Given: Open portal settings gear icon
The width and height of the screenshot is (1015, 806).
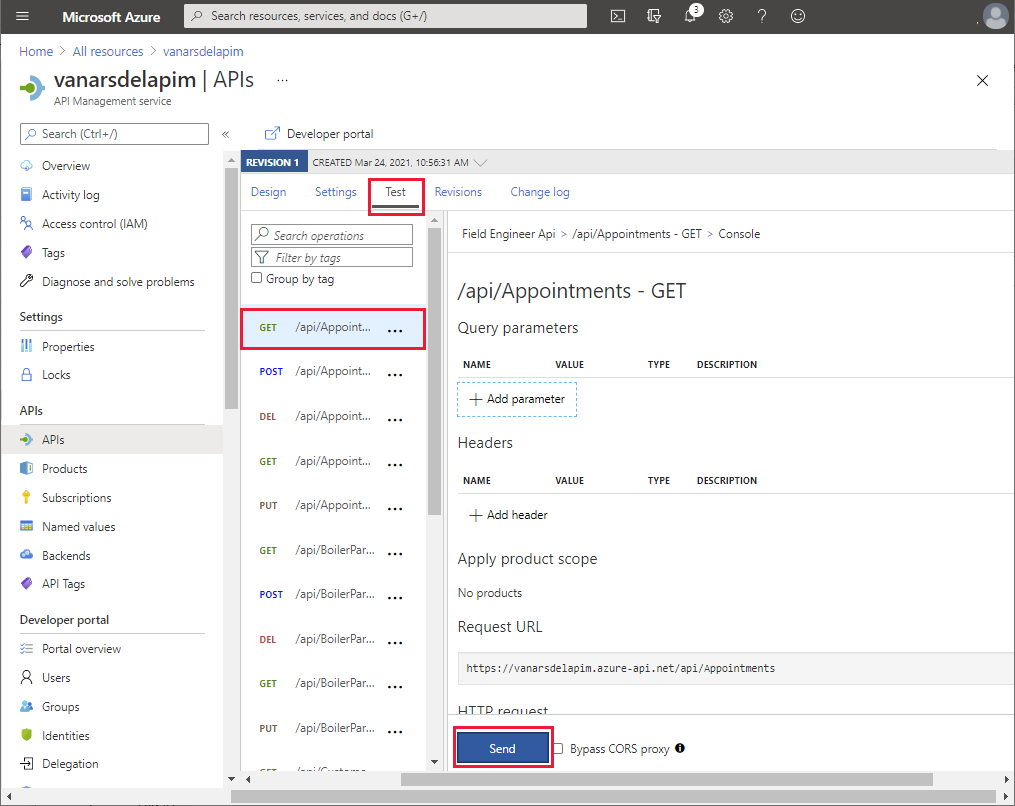Looking at the screenshot, I should coord(726,16).
